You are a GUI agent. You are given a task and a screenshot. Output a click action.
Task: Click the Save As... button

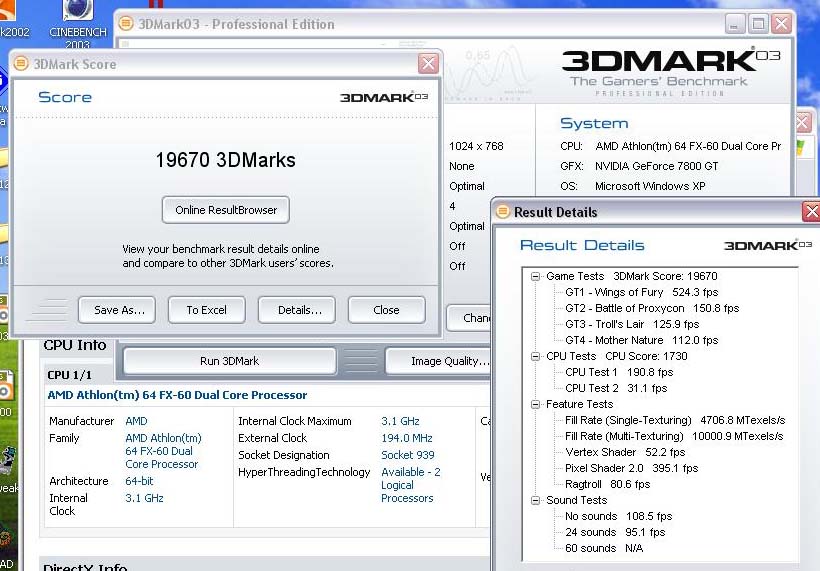click(x=117, y=310)
